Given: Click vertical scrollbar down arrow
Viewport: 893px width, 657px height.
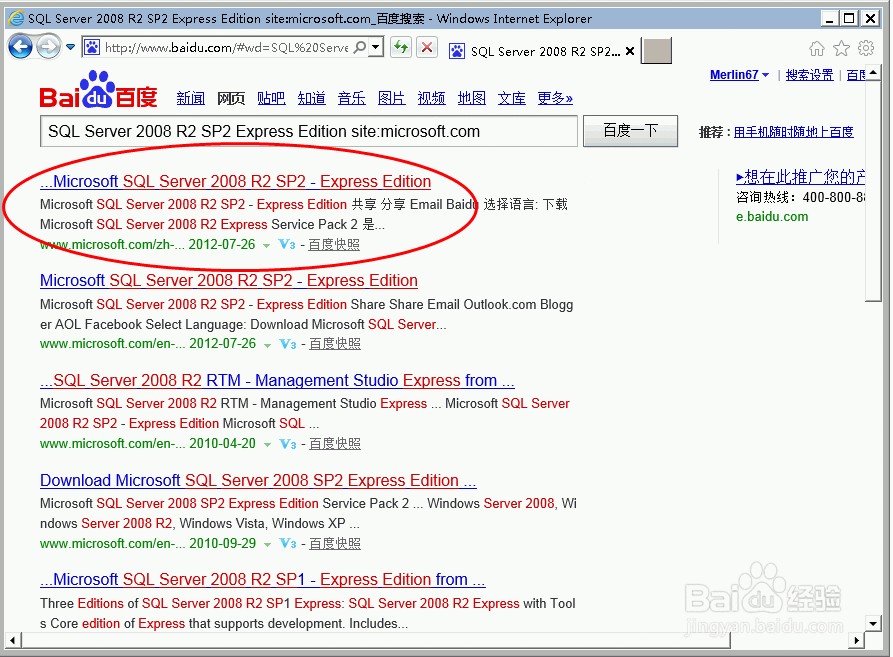Looking at the screenshot, I should click(x=873, y=623).
